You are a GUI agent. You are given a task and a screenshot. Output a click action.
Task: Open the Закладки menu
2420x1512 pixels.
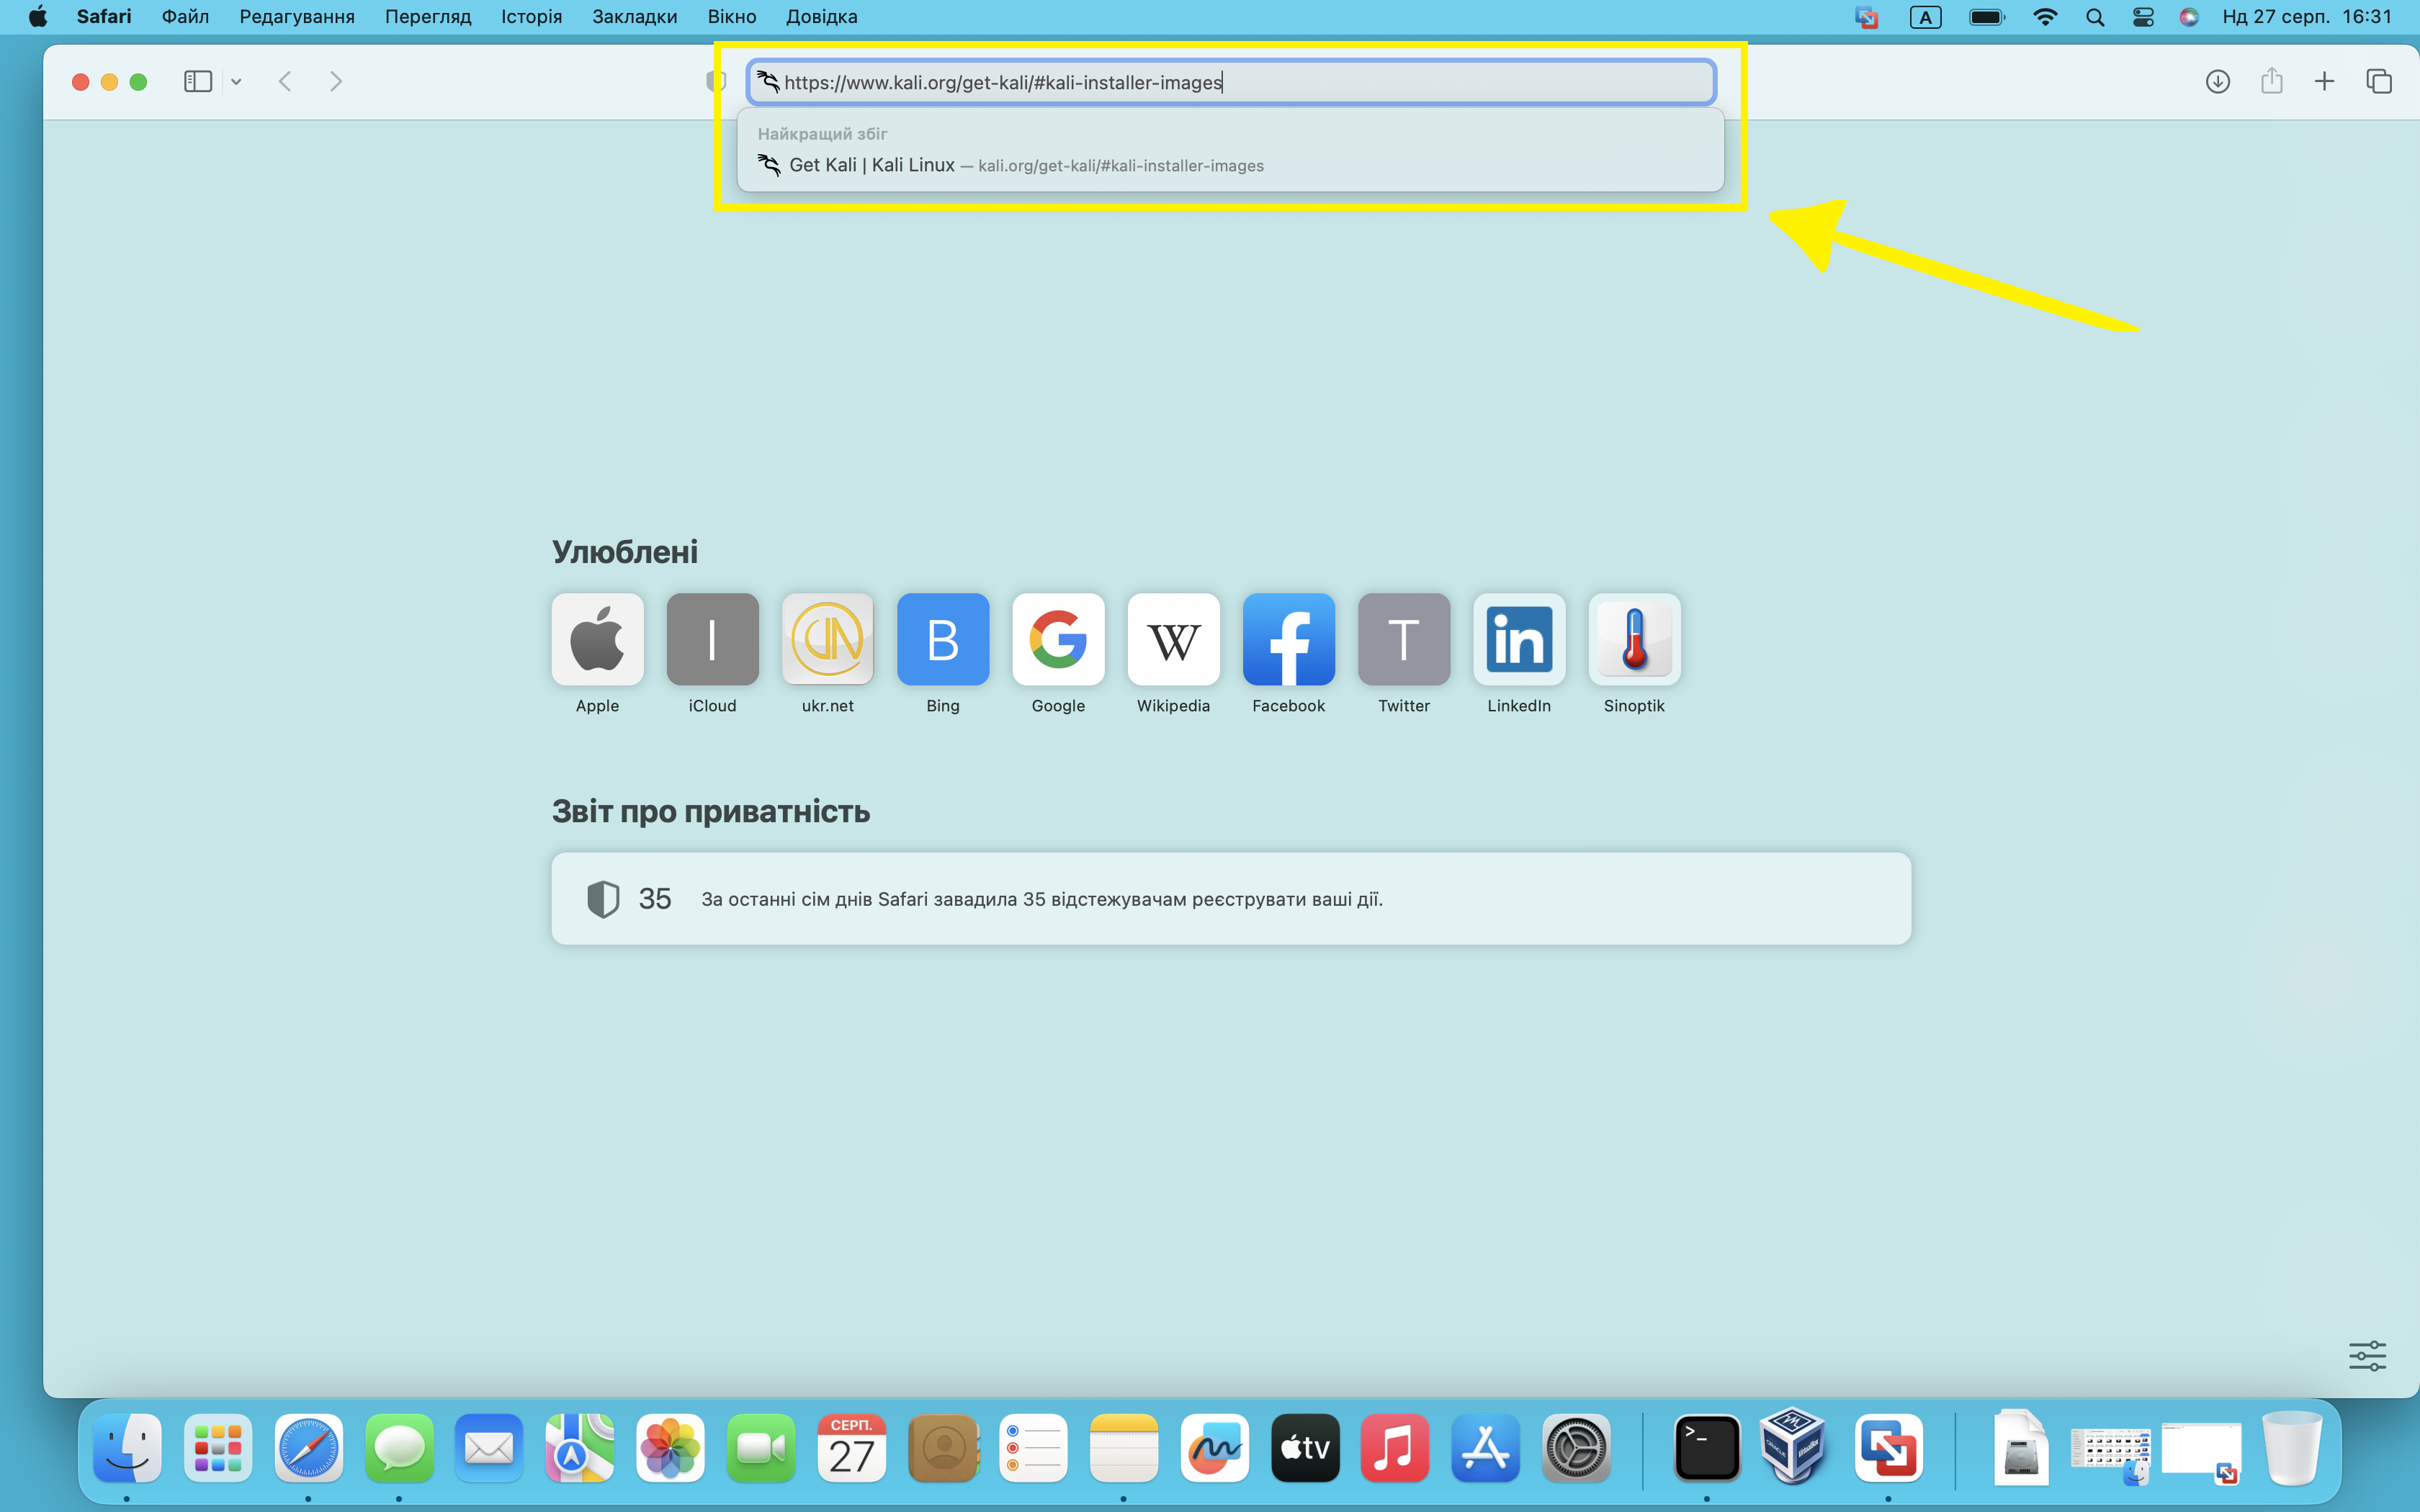pyautogui.click(x=635, y=17)
